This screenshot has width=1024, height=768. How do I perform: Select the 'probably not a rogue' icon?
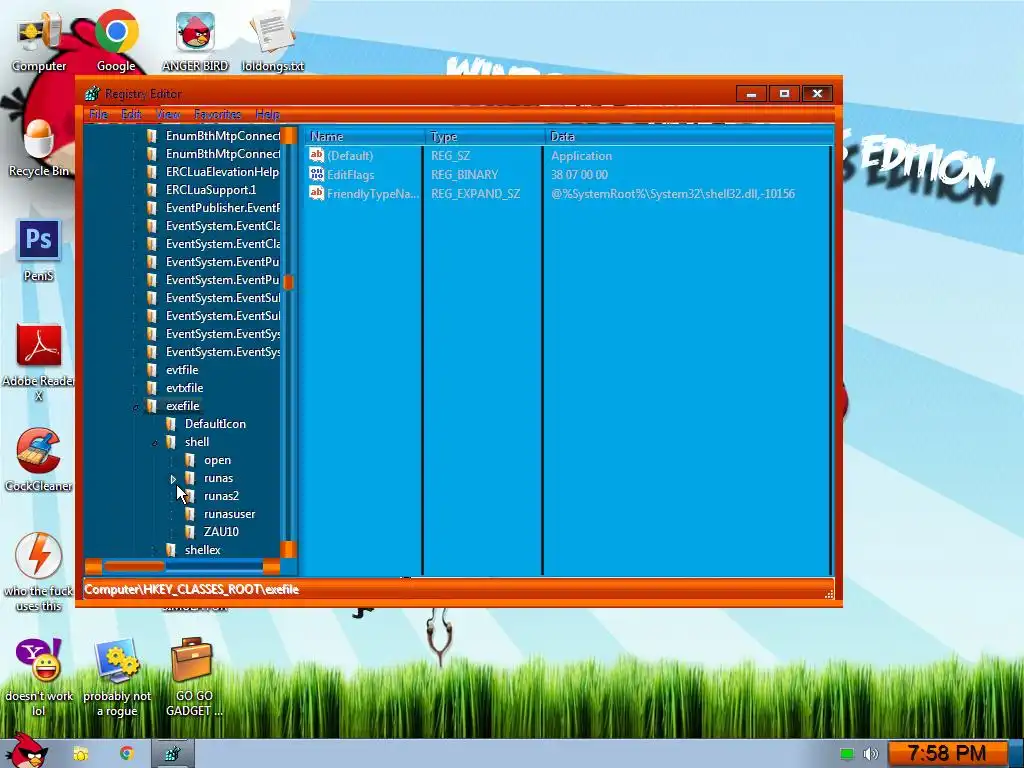pos(117,677)
